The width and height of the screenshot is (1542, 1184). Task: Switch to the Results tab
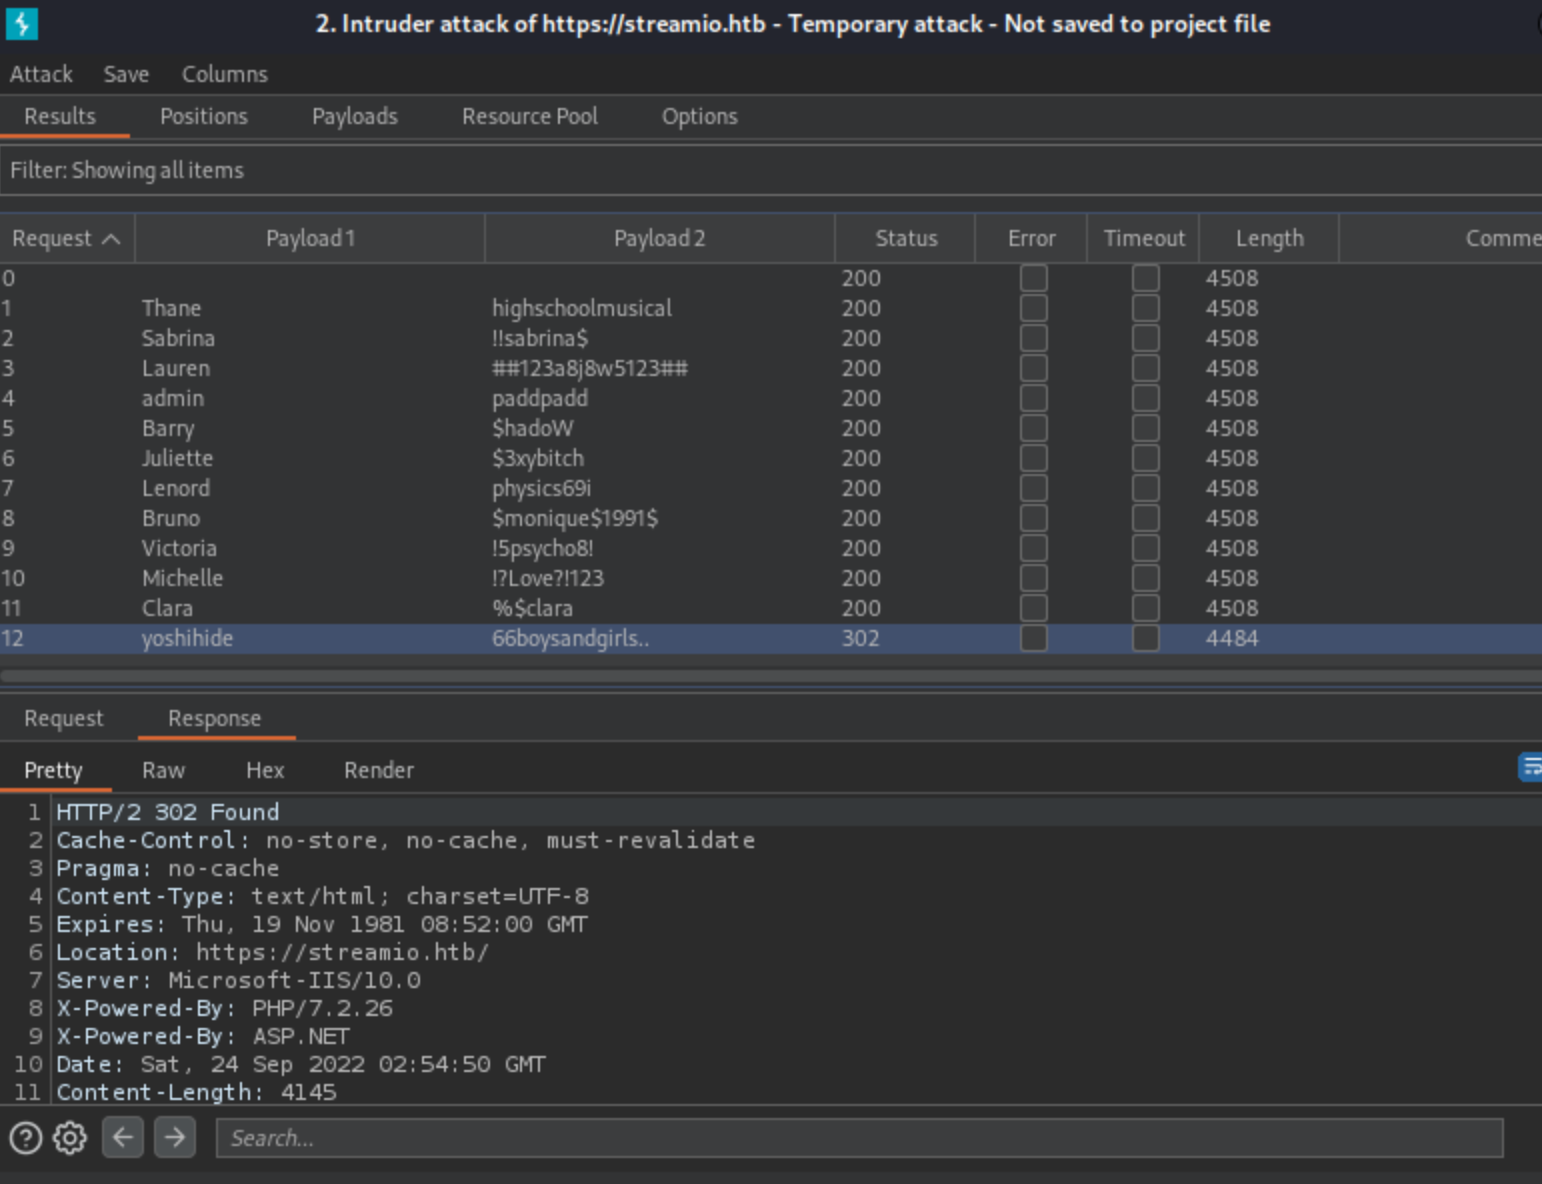60,116
